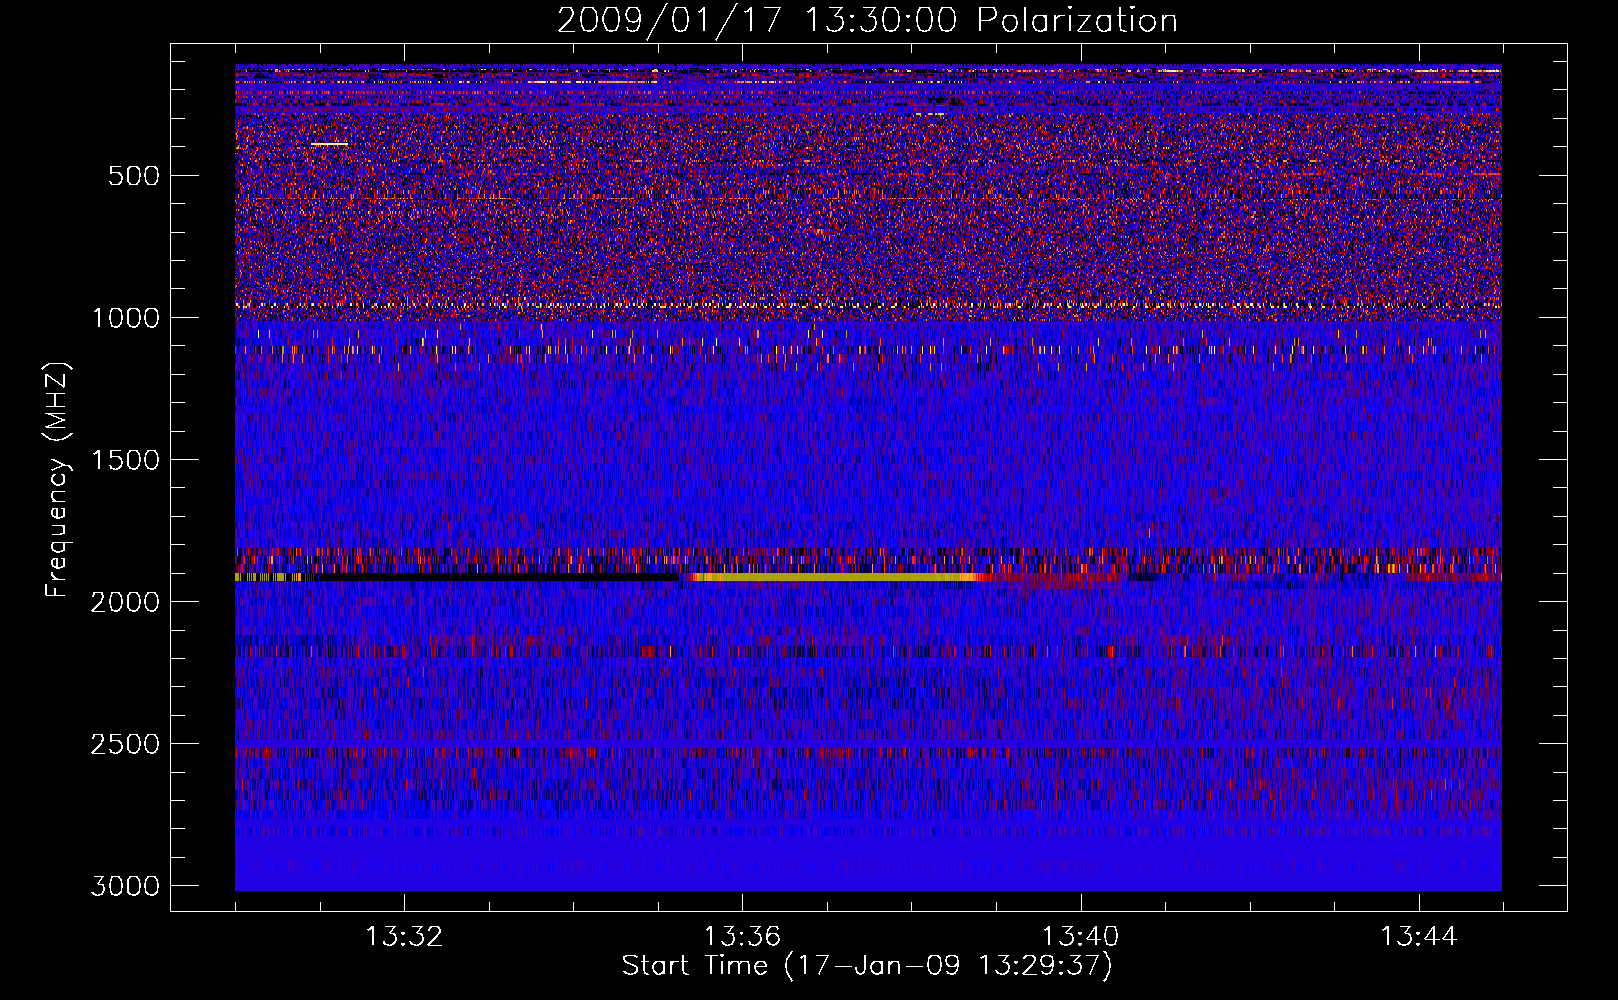Click the 3000 frequency tick label
Screen dimensions: 1618x1000
coord(125,886)
